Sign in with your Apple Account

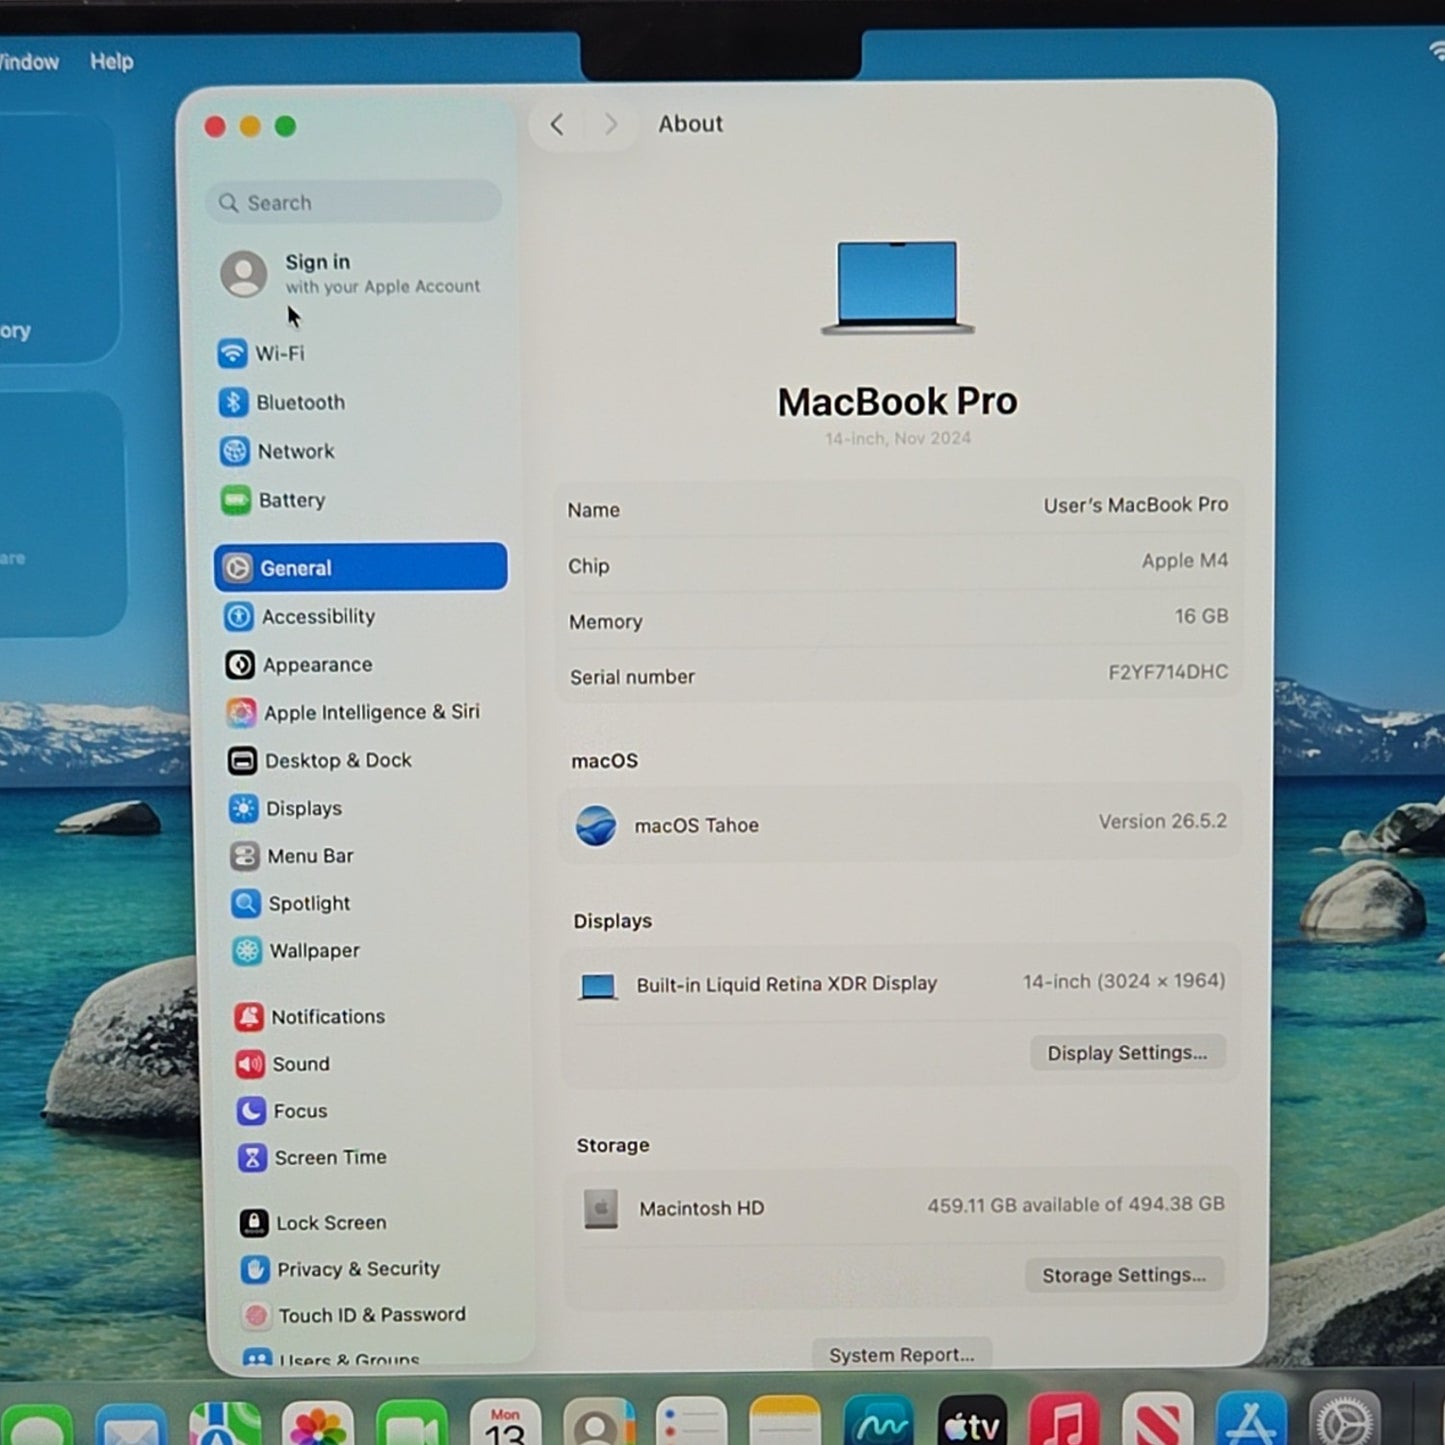(x=352, y=273)
